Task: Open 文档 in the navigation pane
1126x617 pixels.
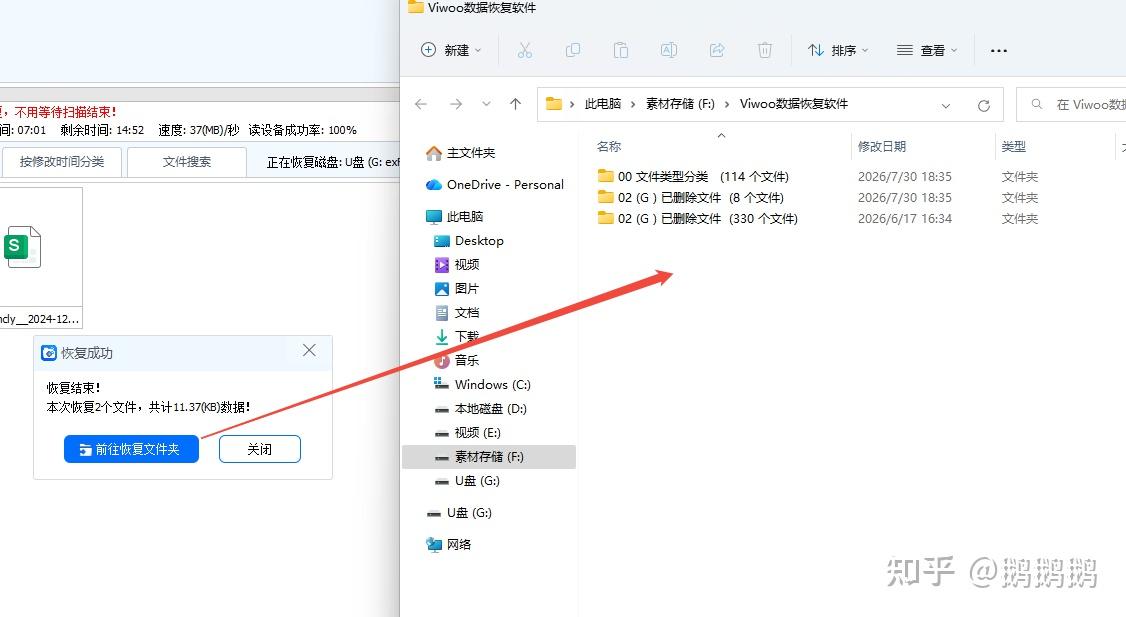Action: [467, 313]
